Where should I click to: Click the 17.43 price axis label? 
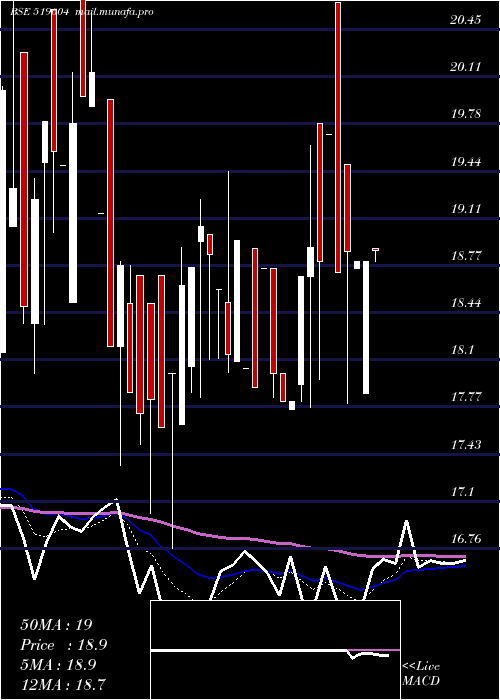tap(466, 445)
